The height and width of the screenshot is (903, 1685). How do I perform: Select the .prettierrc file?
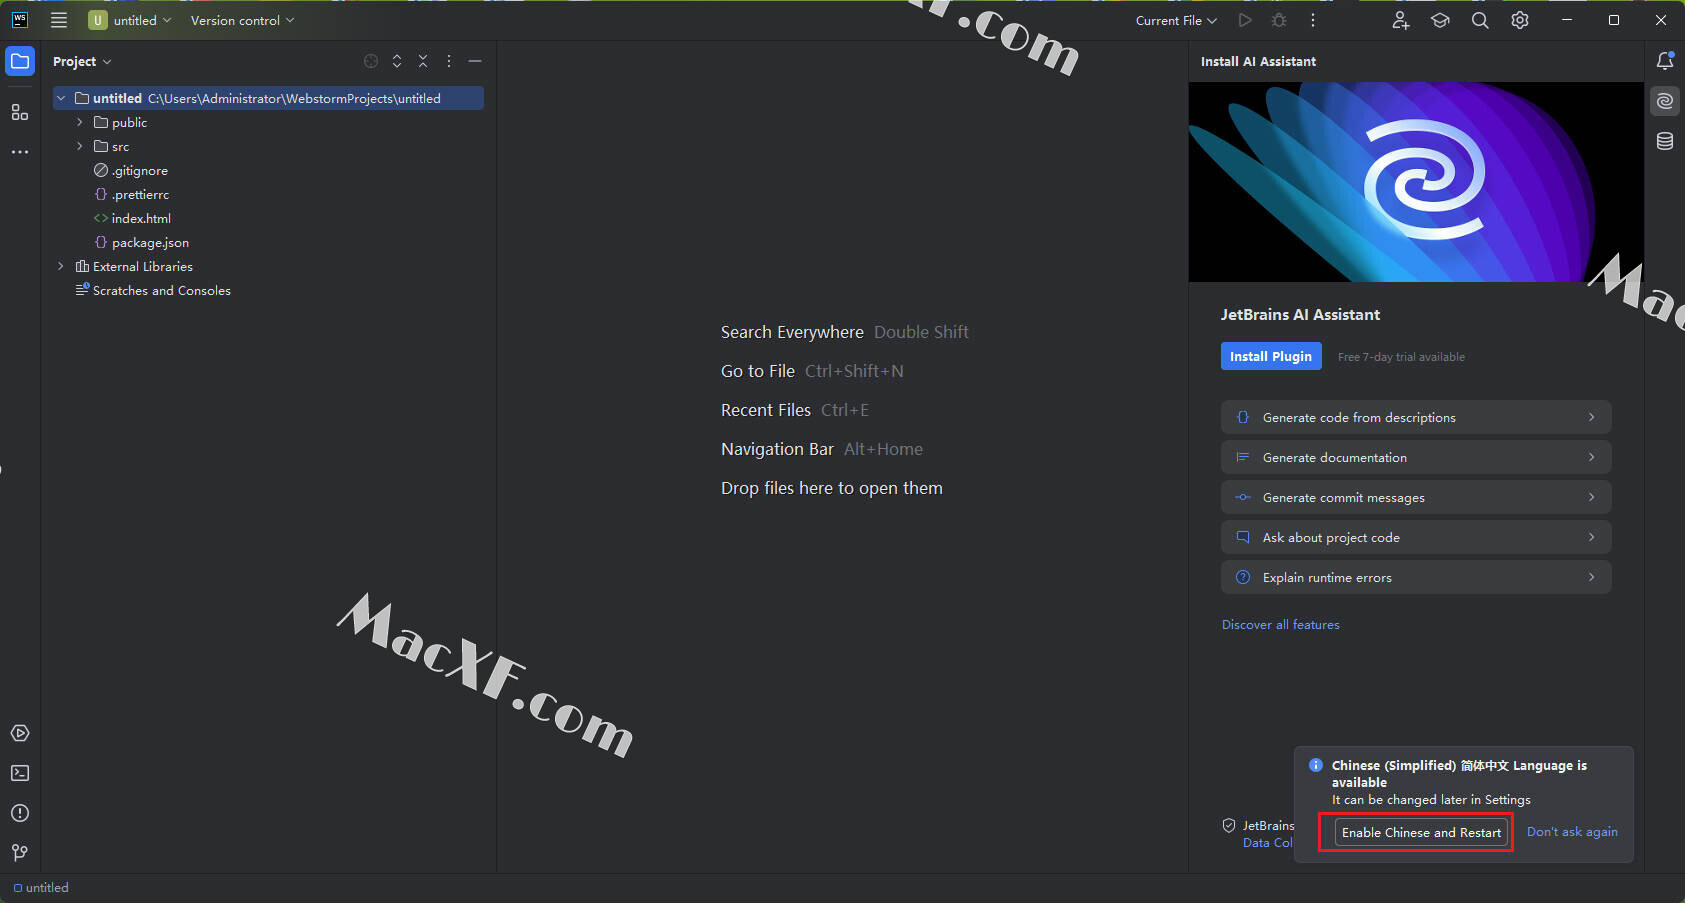tap(131, 194)
